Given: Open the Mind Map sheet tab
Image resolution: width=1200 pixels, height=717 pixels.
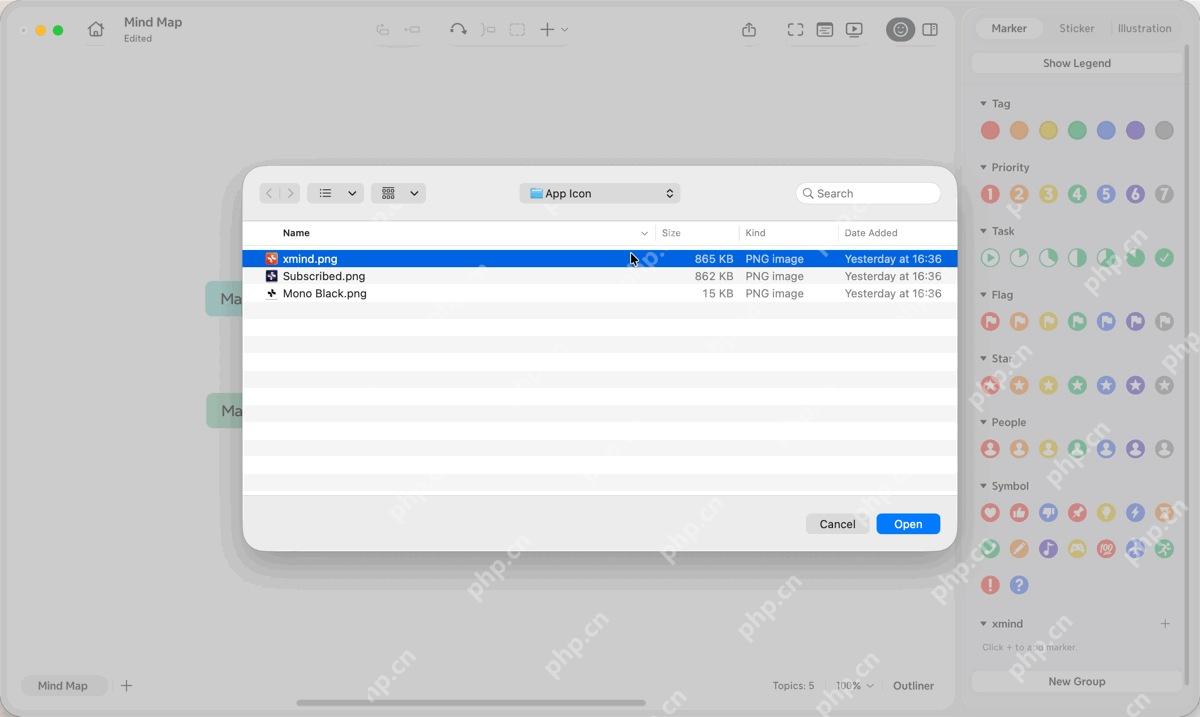Looking at the screenshot, I should coord(63,686).
